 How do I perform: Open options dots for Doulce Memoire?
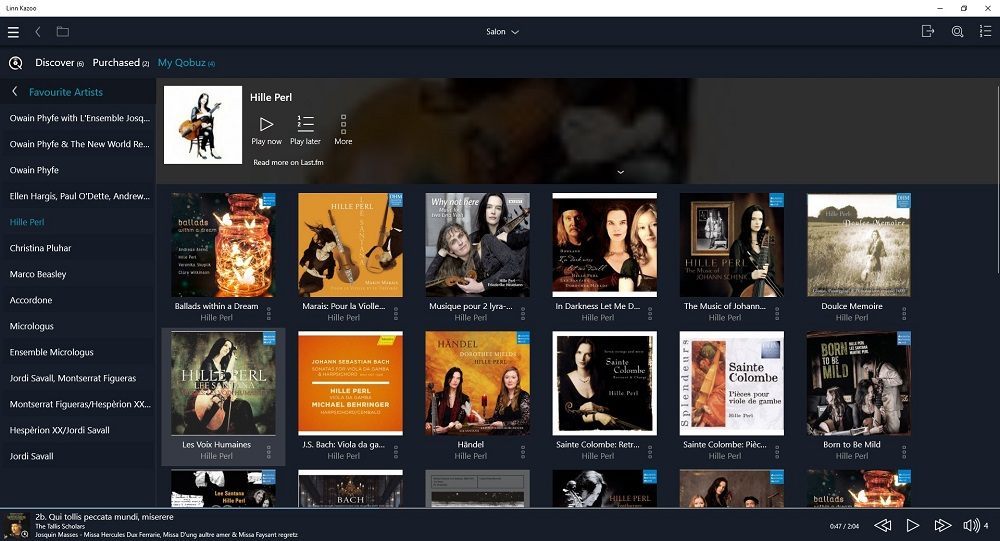tap(904, 313)
